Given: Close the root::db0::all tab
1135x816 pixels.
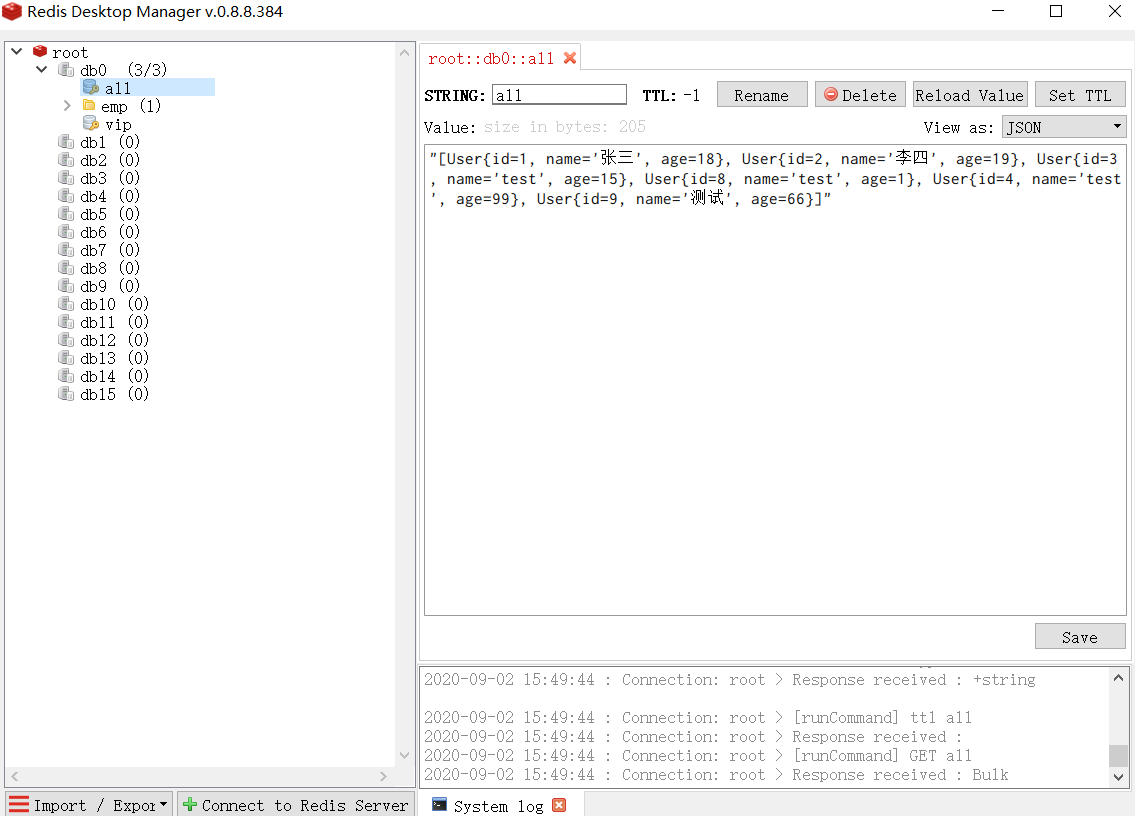Looking at the screenshot, I should (570, 58).
